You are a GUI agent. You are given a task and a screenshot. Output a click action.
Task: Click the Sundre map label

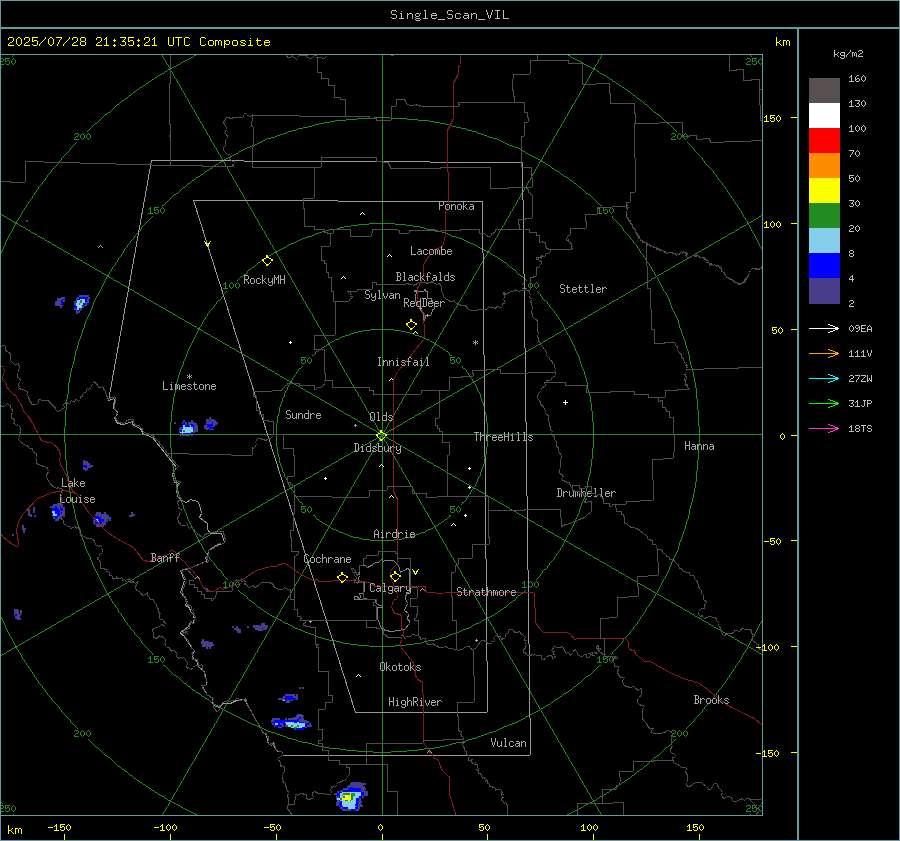[x=303, y=415]
